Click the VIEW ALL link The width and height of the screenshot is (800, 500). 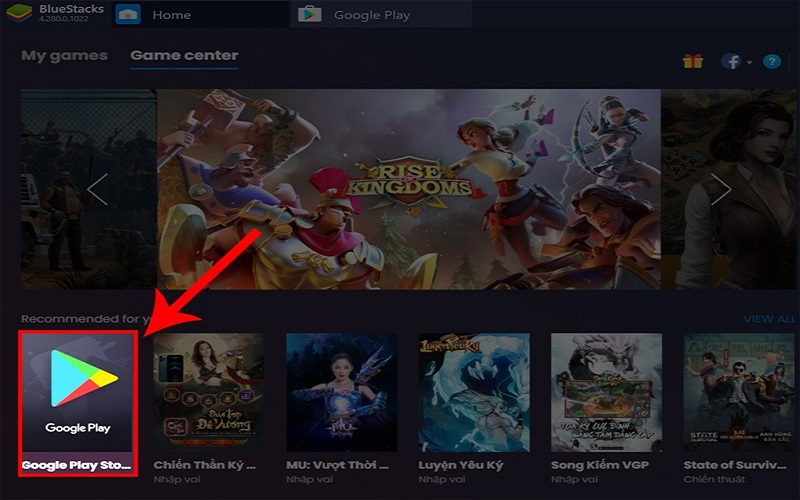click(769, 319)
